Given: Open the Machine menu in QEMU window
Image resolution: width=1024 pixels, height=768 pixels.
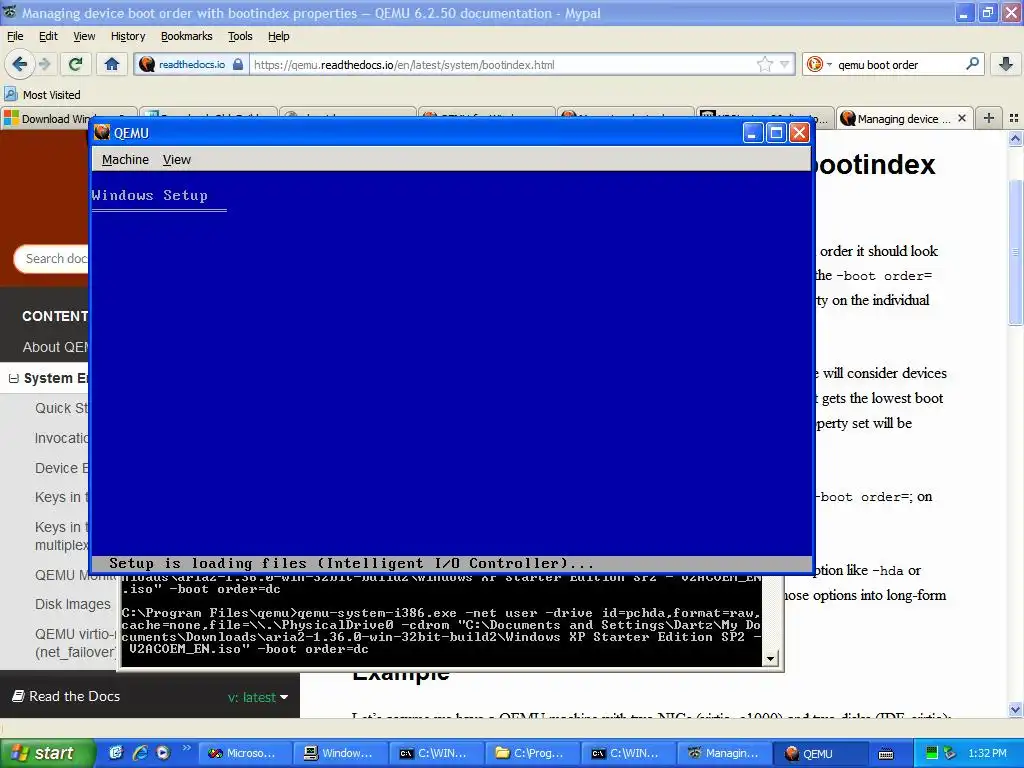Looking at the screenshot, I should [x=125, y=159].
